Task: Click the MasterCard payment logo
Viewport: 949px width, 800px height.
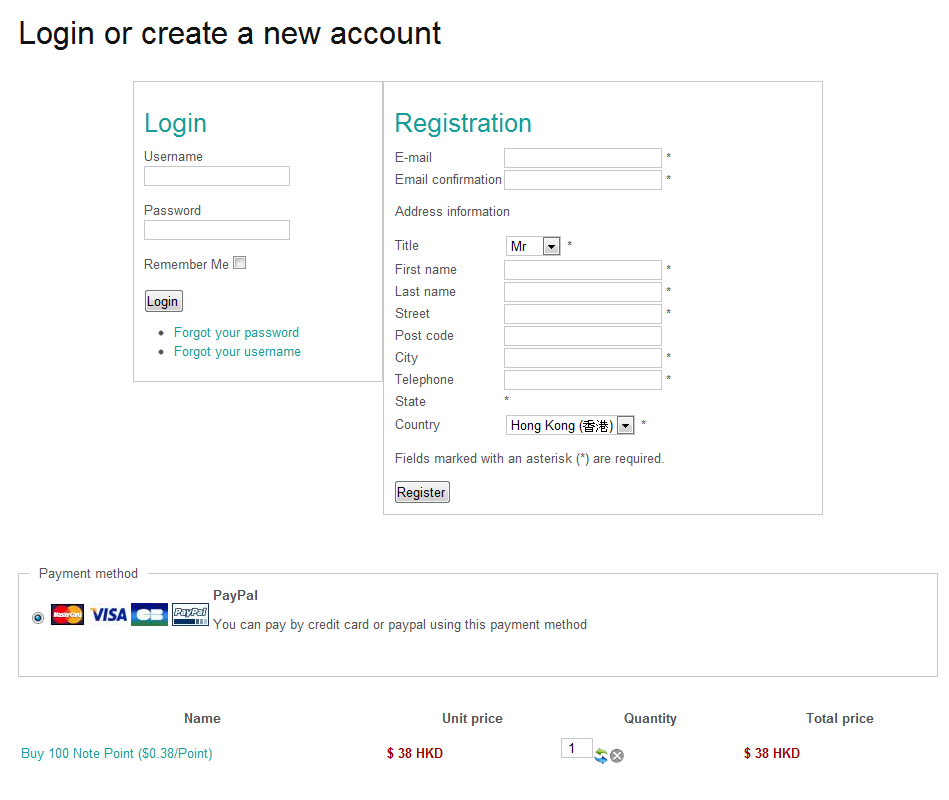Action: tap(67, 614)
